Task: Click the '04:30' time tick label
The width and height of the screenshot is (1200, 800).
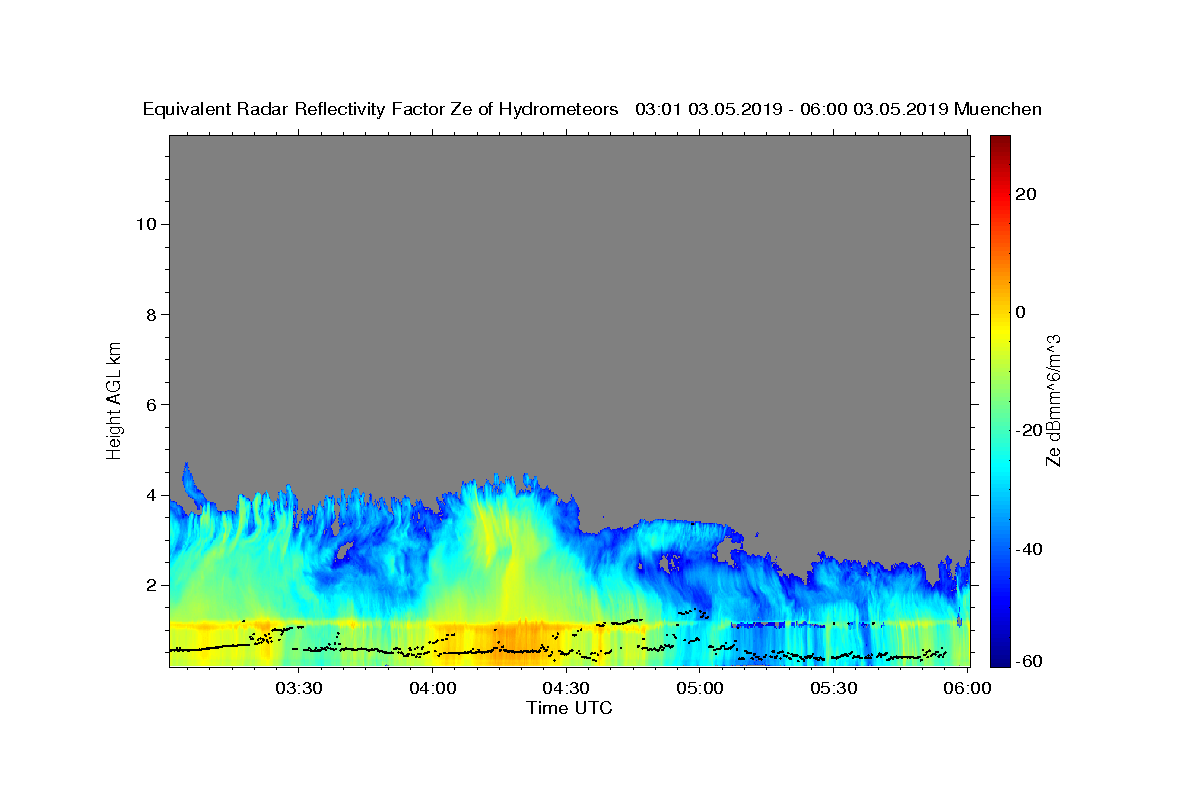Action: [566, 689]
